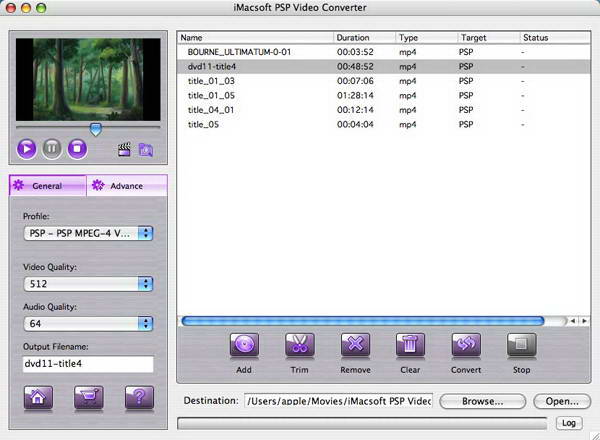
Task: Sort by the Name column header
Action: (x=255, y=37)
